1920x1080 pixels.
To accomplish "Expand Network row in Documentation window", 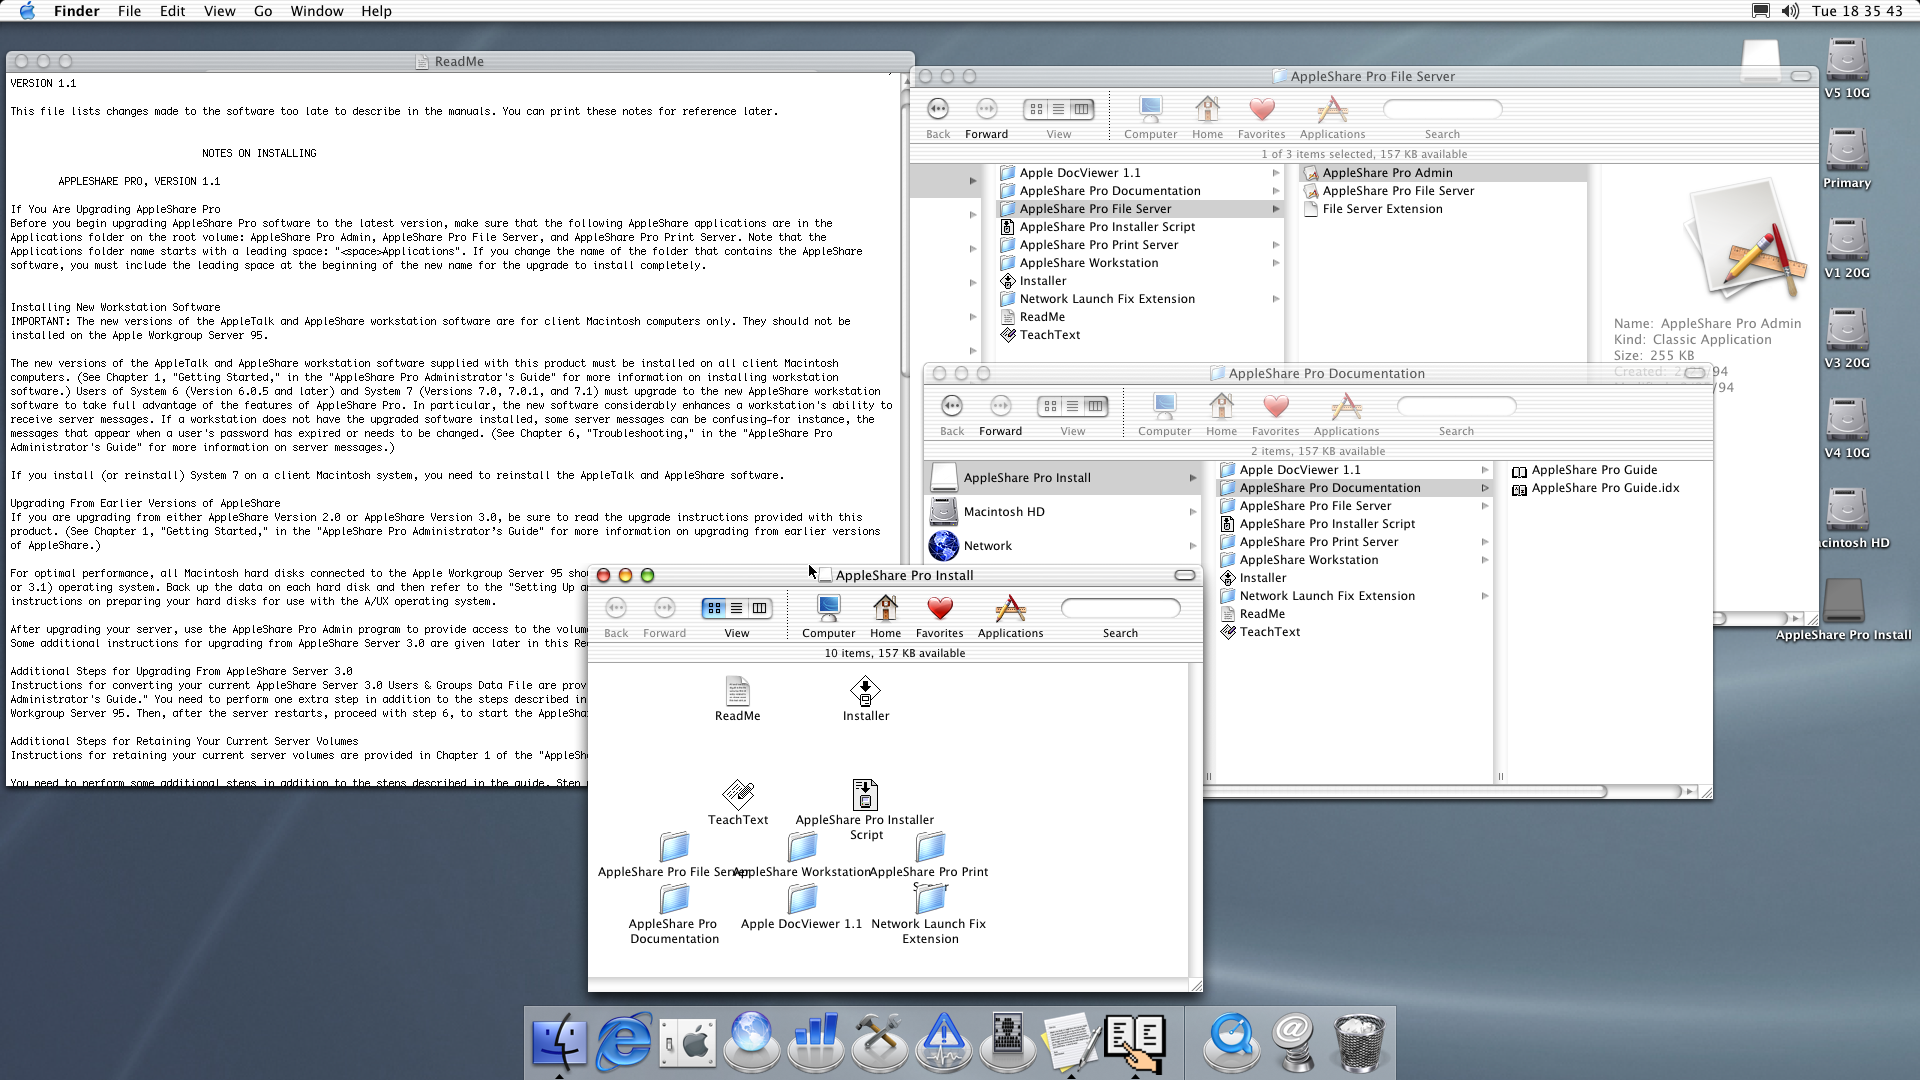I will tap(1193, 546).
